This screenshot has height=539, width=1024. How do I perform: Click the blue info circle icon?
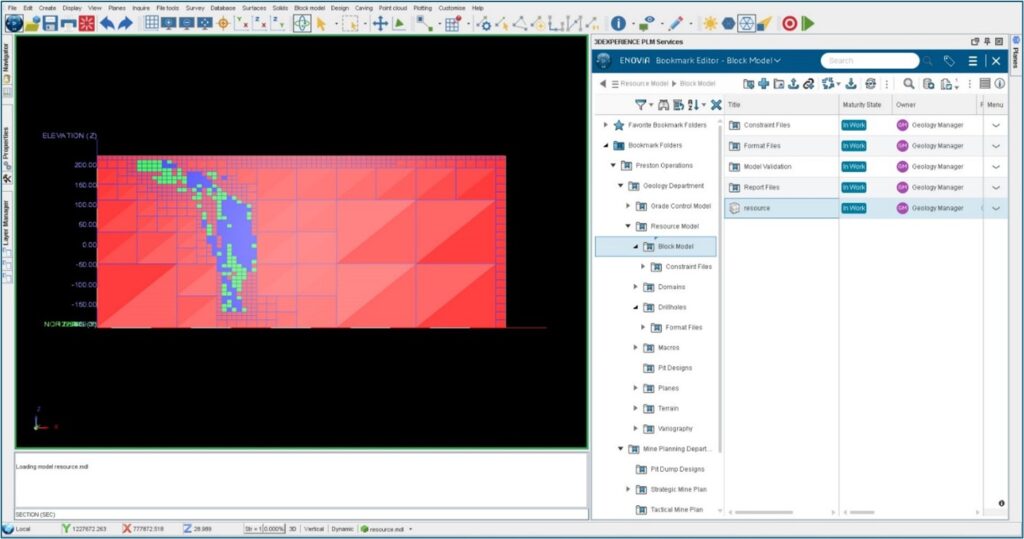click(618, 24)
